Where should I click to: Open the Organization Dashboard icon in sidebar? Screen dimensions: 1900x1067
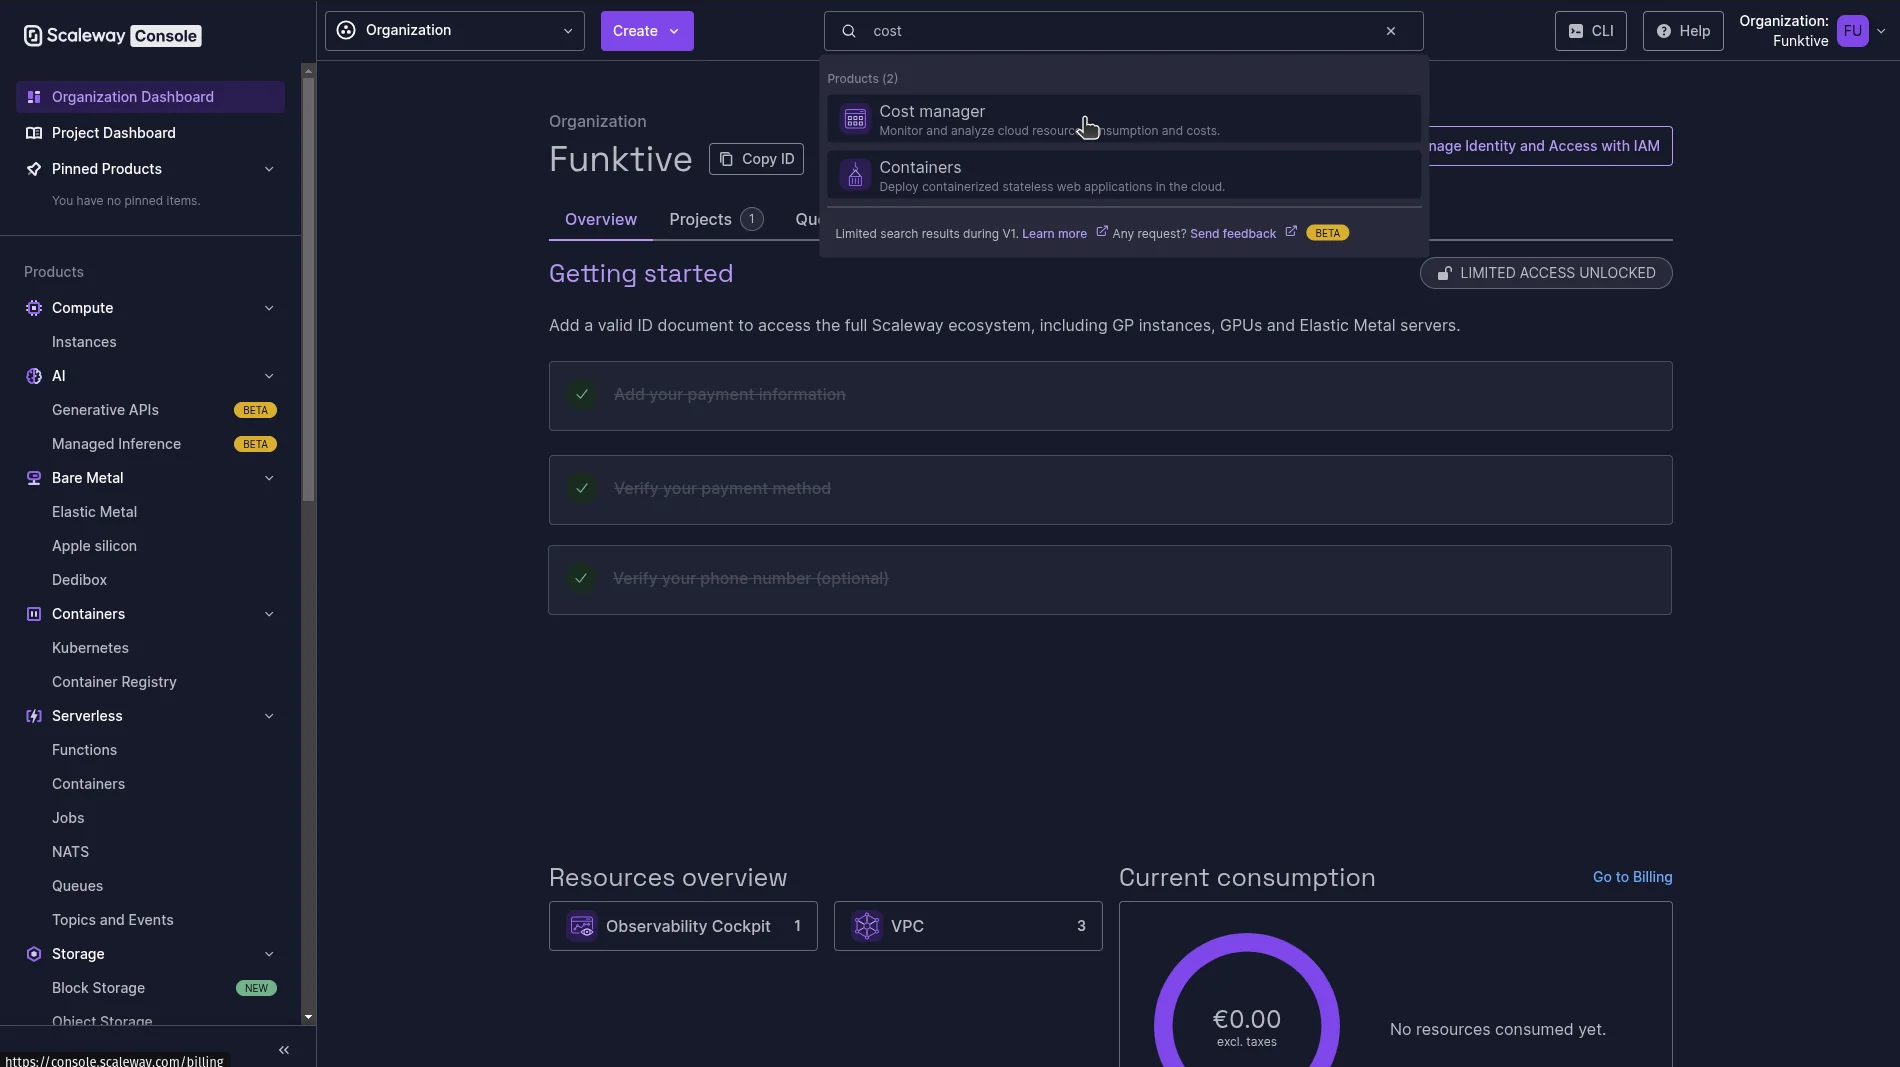point(34,97)
